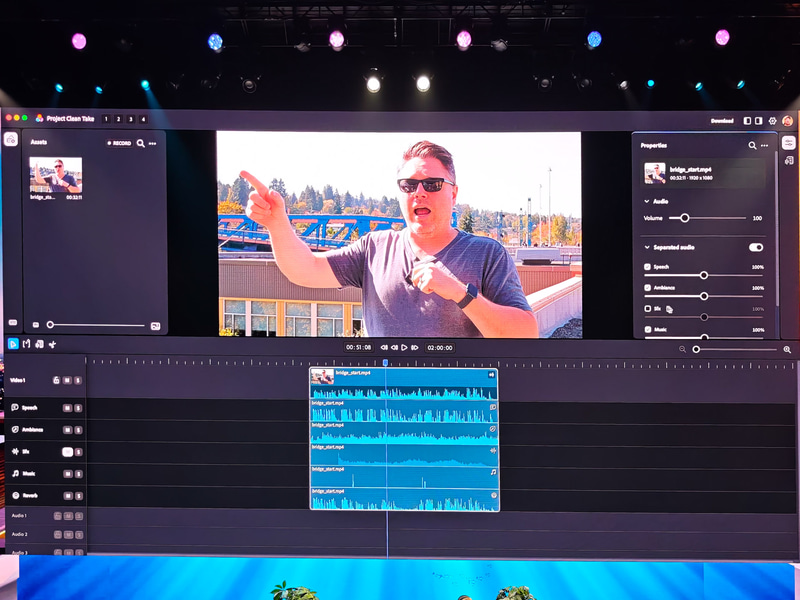
Task: Adjust the Volume slider
Action: point(707,218)
